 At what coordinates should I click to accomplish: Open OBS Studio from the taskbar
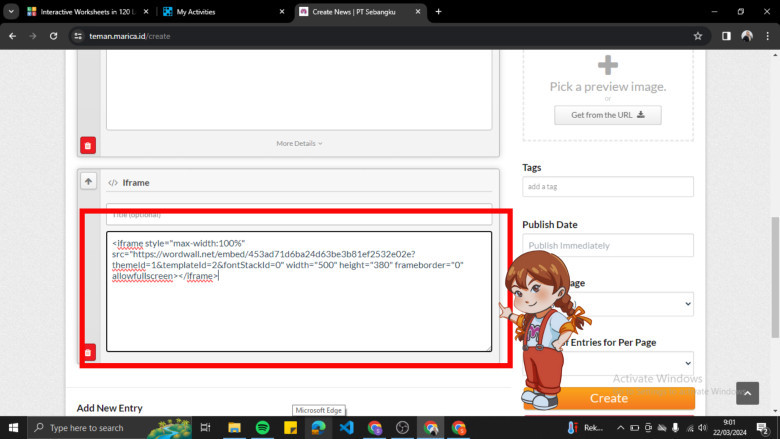[x=402, y=428]
